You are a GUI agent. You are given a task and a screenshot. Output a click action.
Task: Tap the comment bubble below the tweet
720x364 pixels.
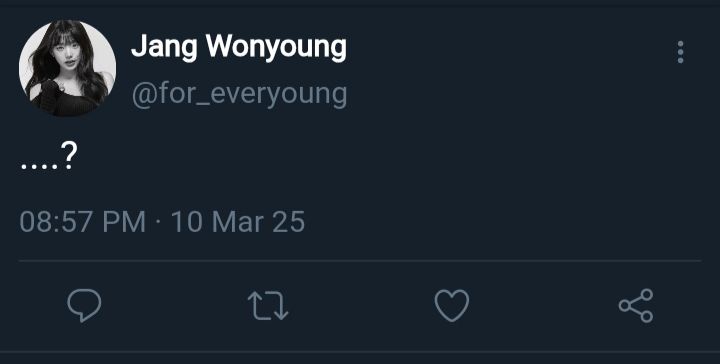pyautogui.click(x=84, y=305)
